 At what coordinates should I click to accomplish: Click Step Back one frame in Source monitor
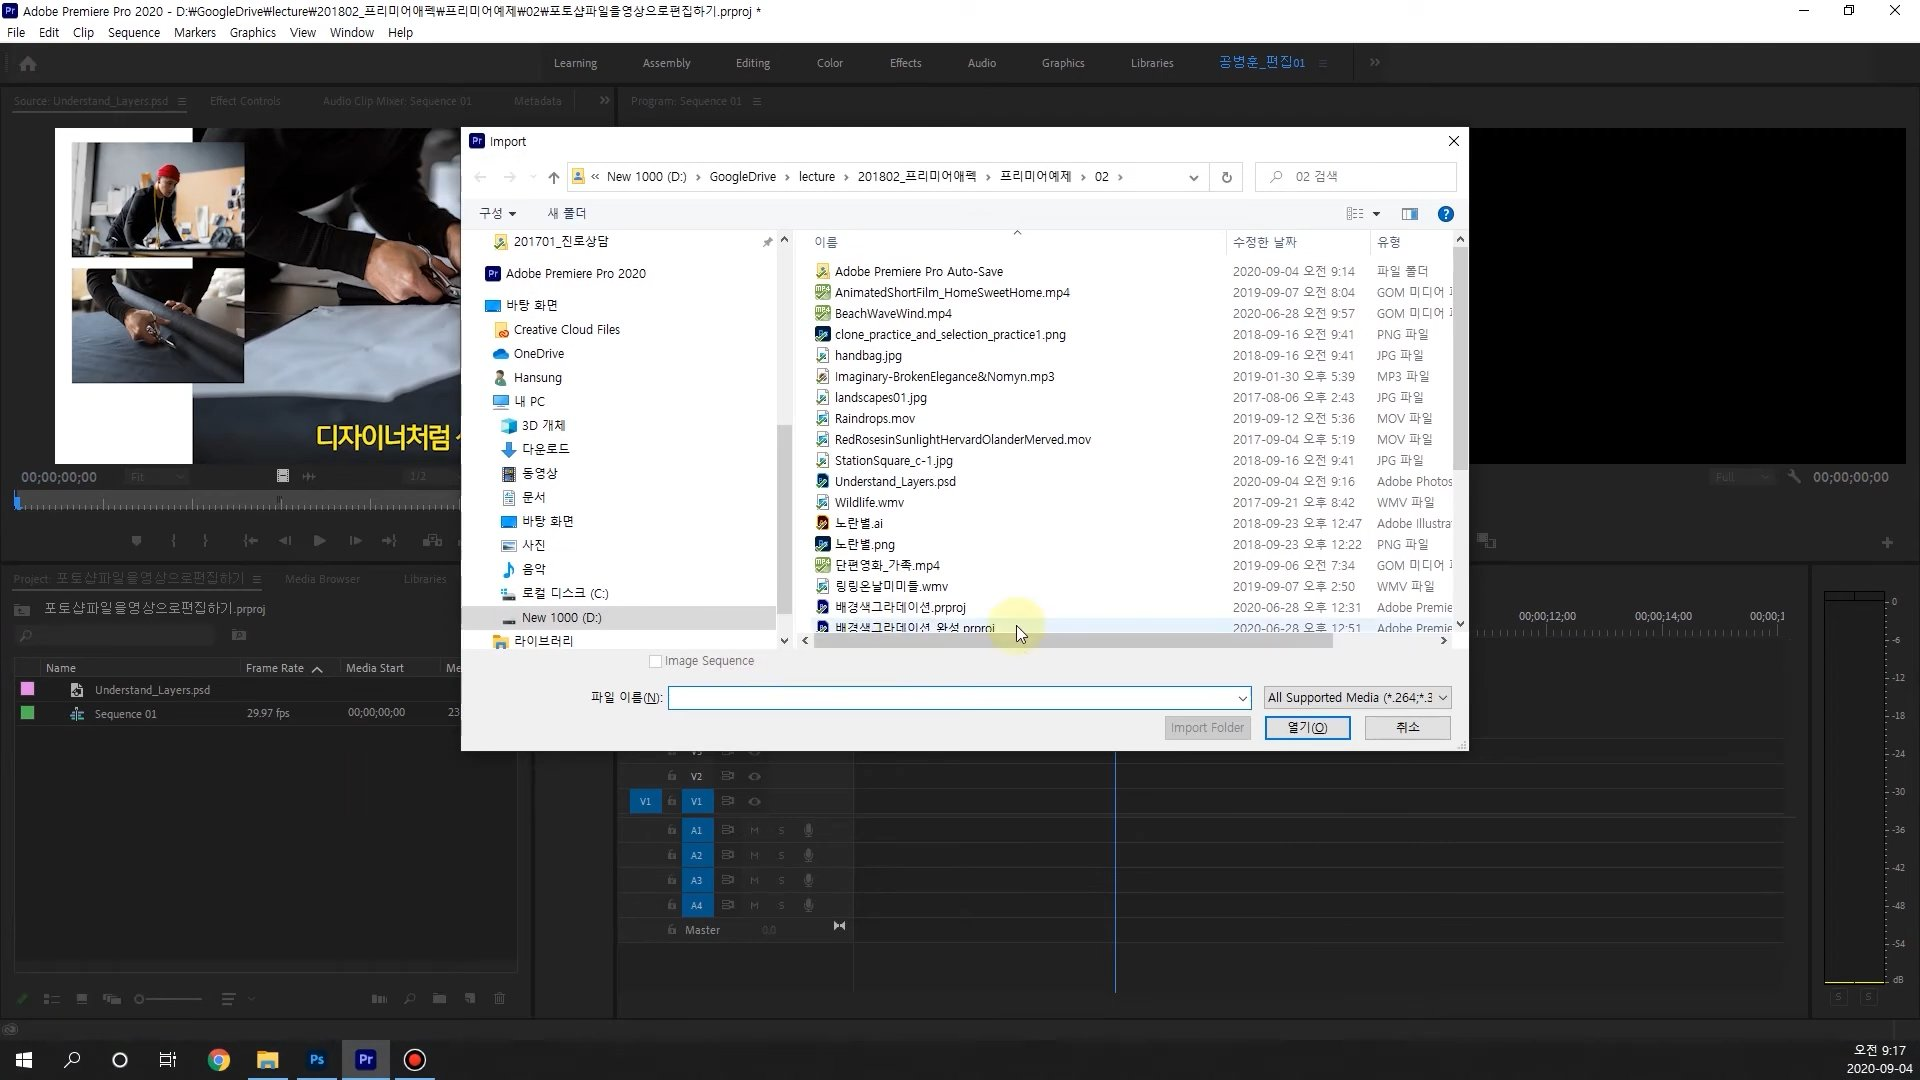pos(285,541)
